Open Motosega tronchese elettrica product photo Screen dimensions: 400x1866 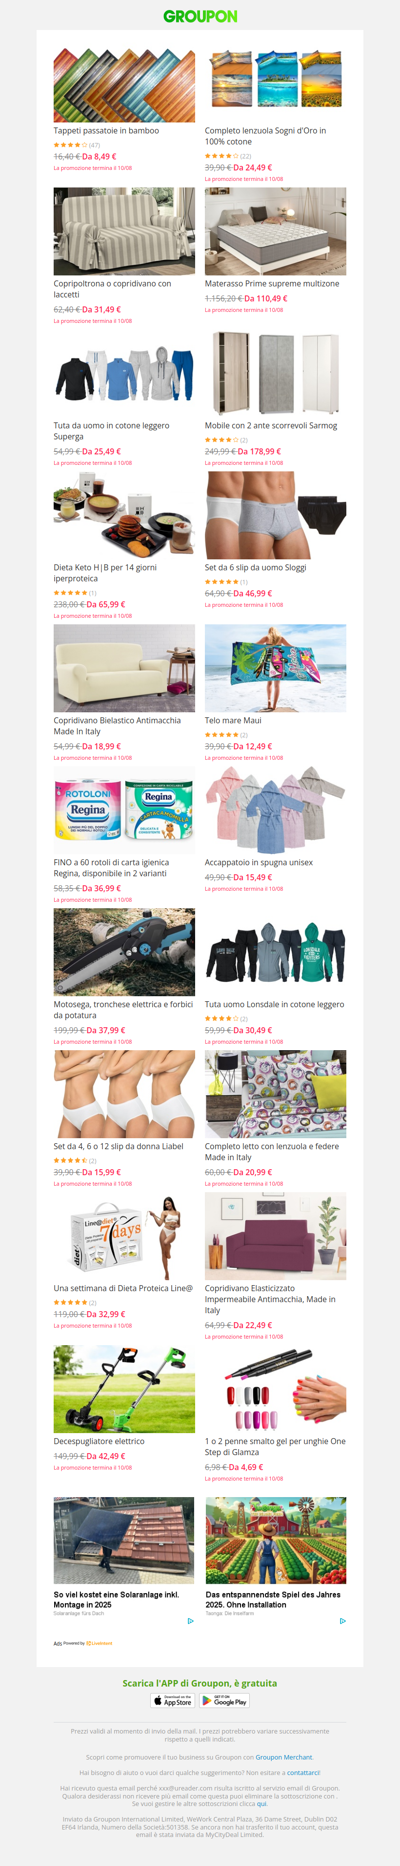tap(124, 952)
